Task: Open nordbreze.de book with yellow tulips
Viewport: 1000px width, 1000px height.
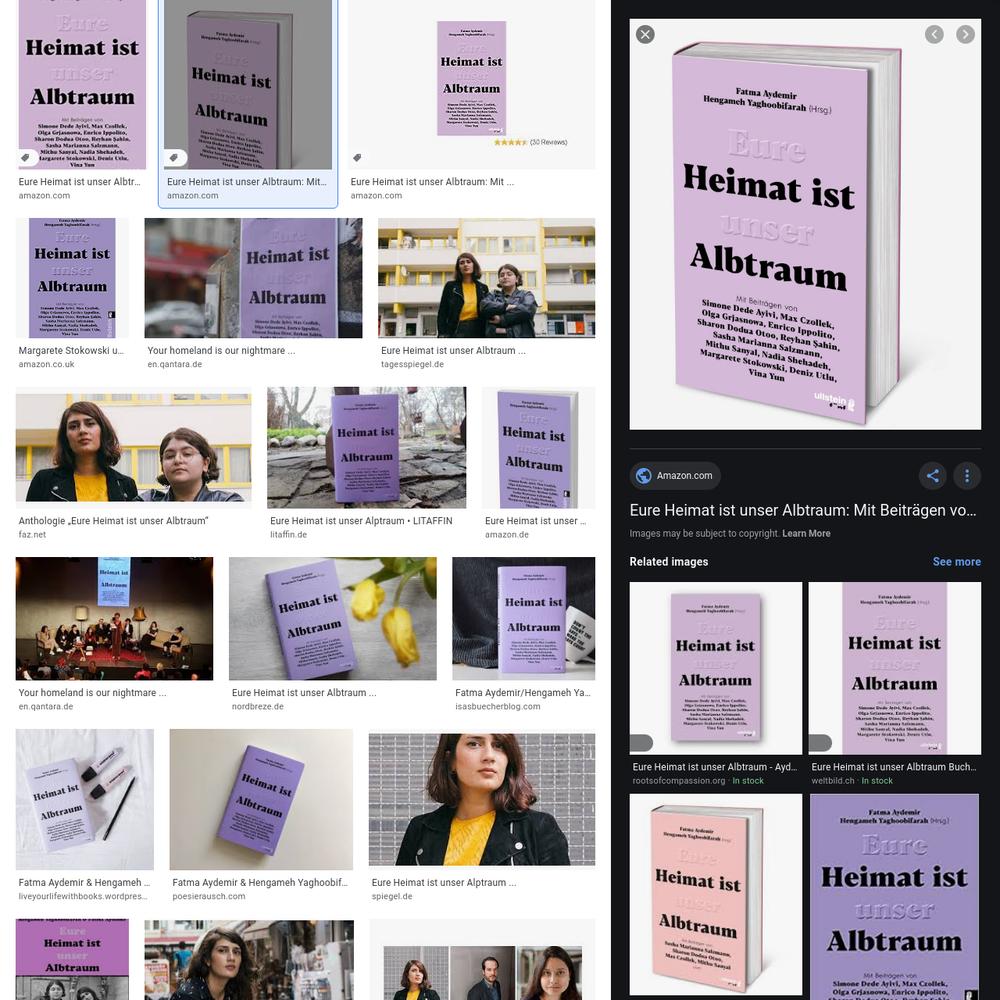Action: click(x=333, y=619)
